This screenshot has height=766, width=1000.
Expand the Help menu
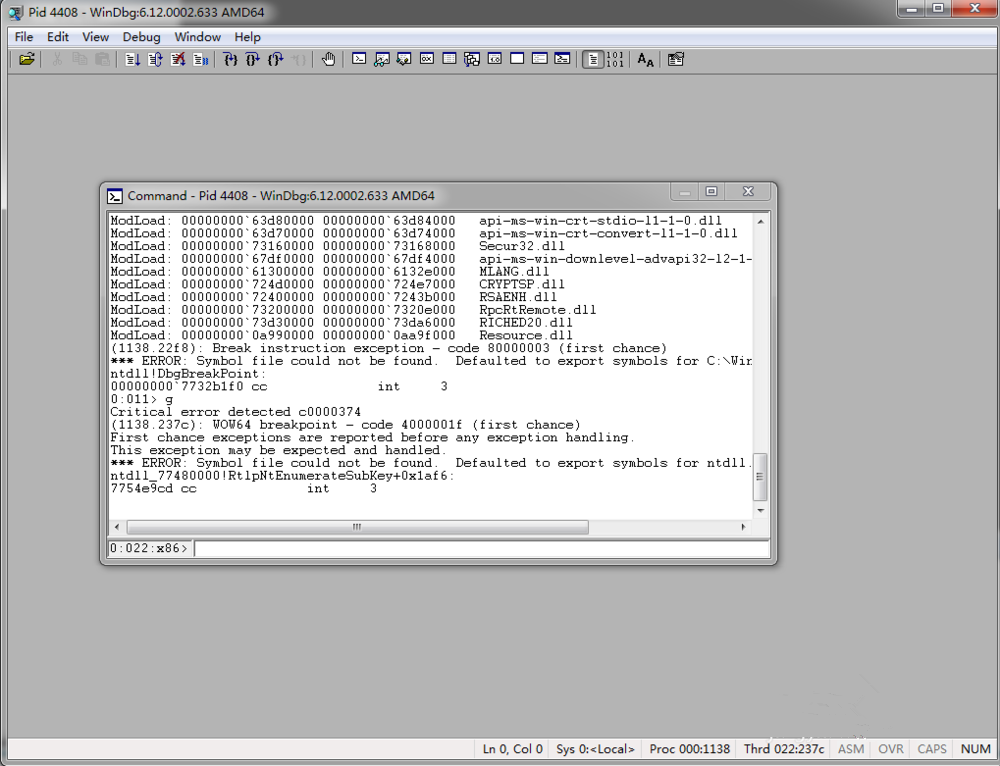tap(247, 37)
